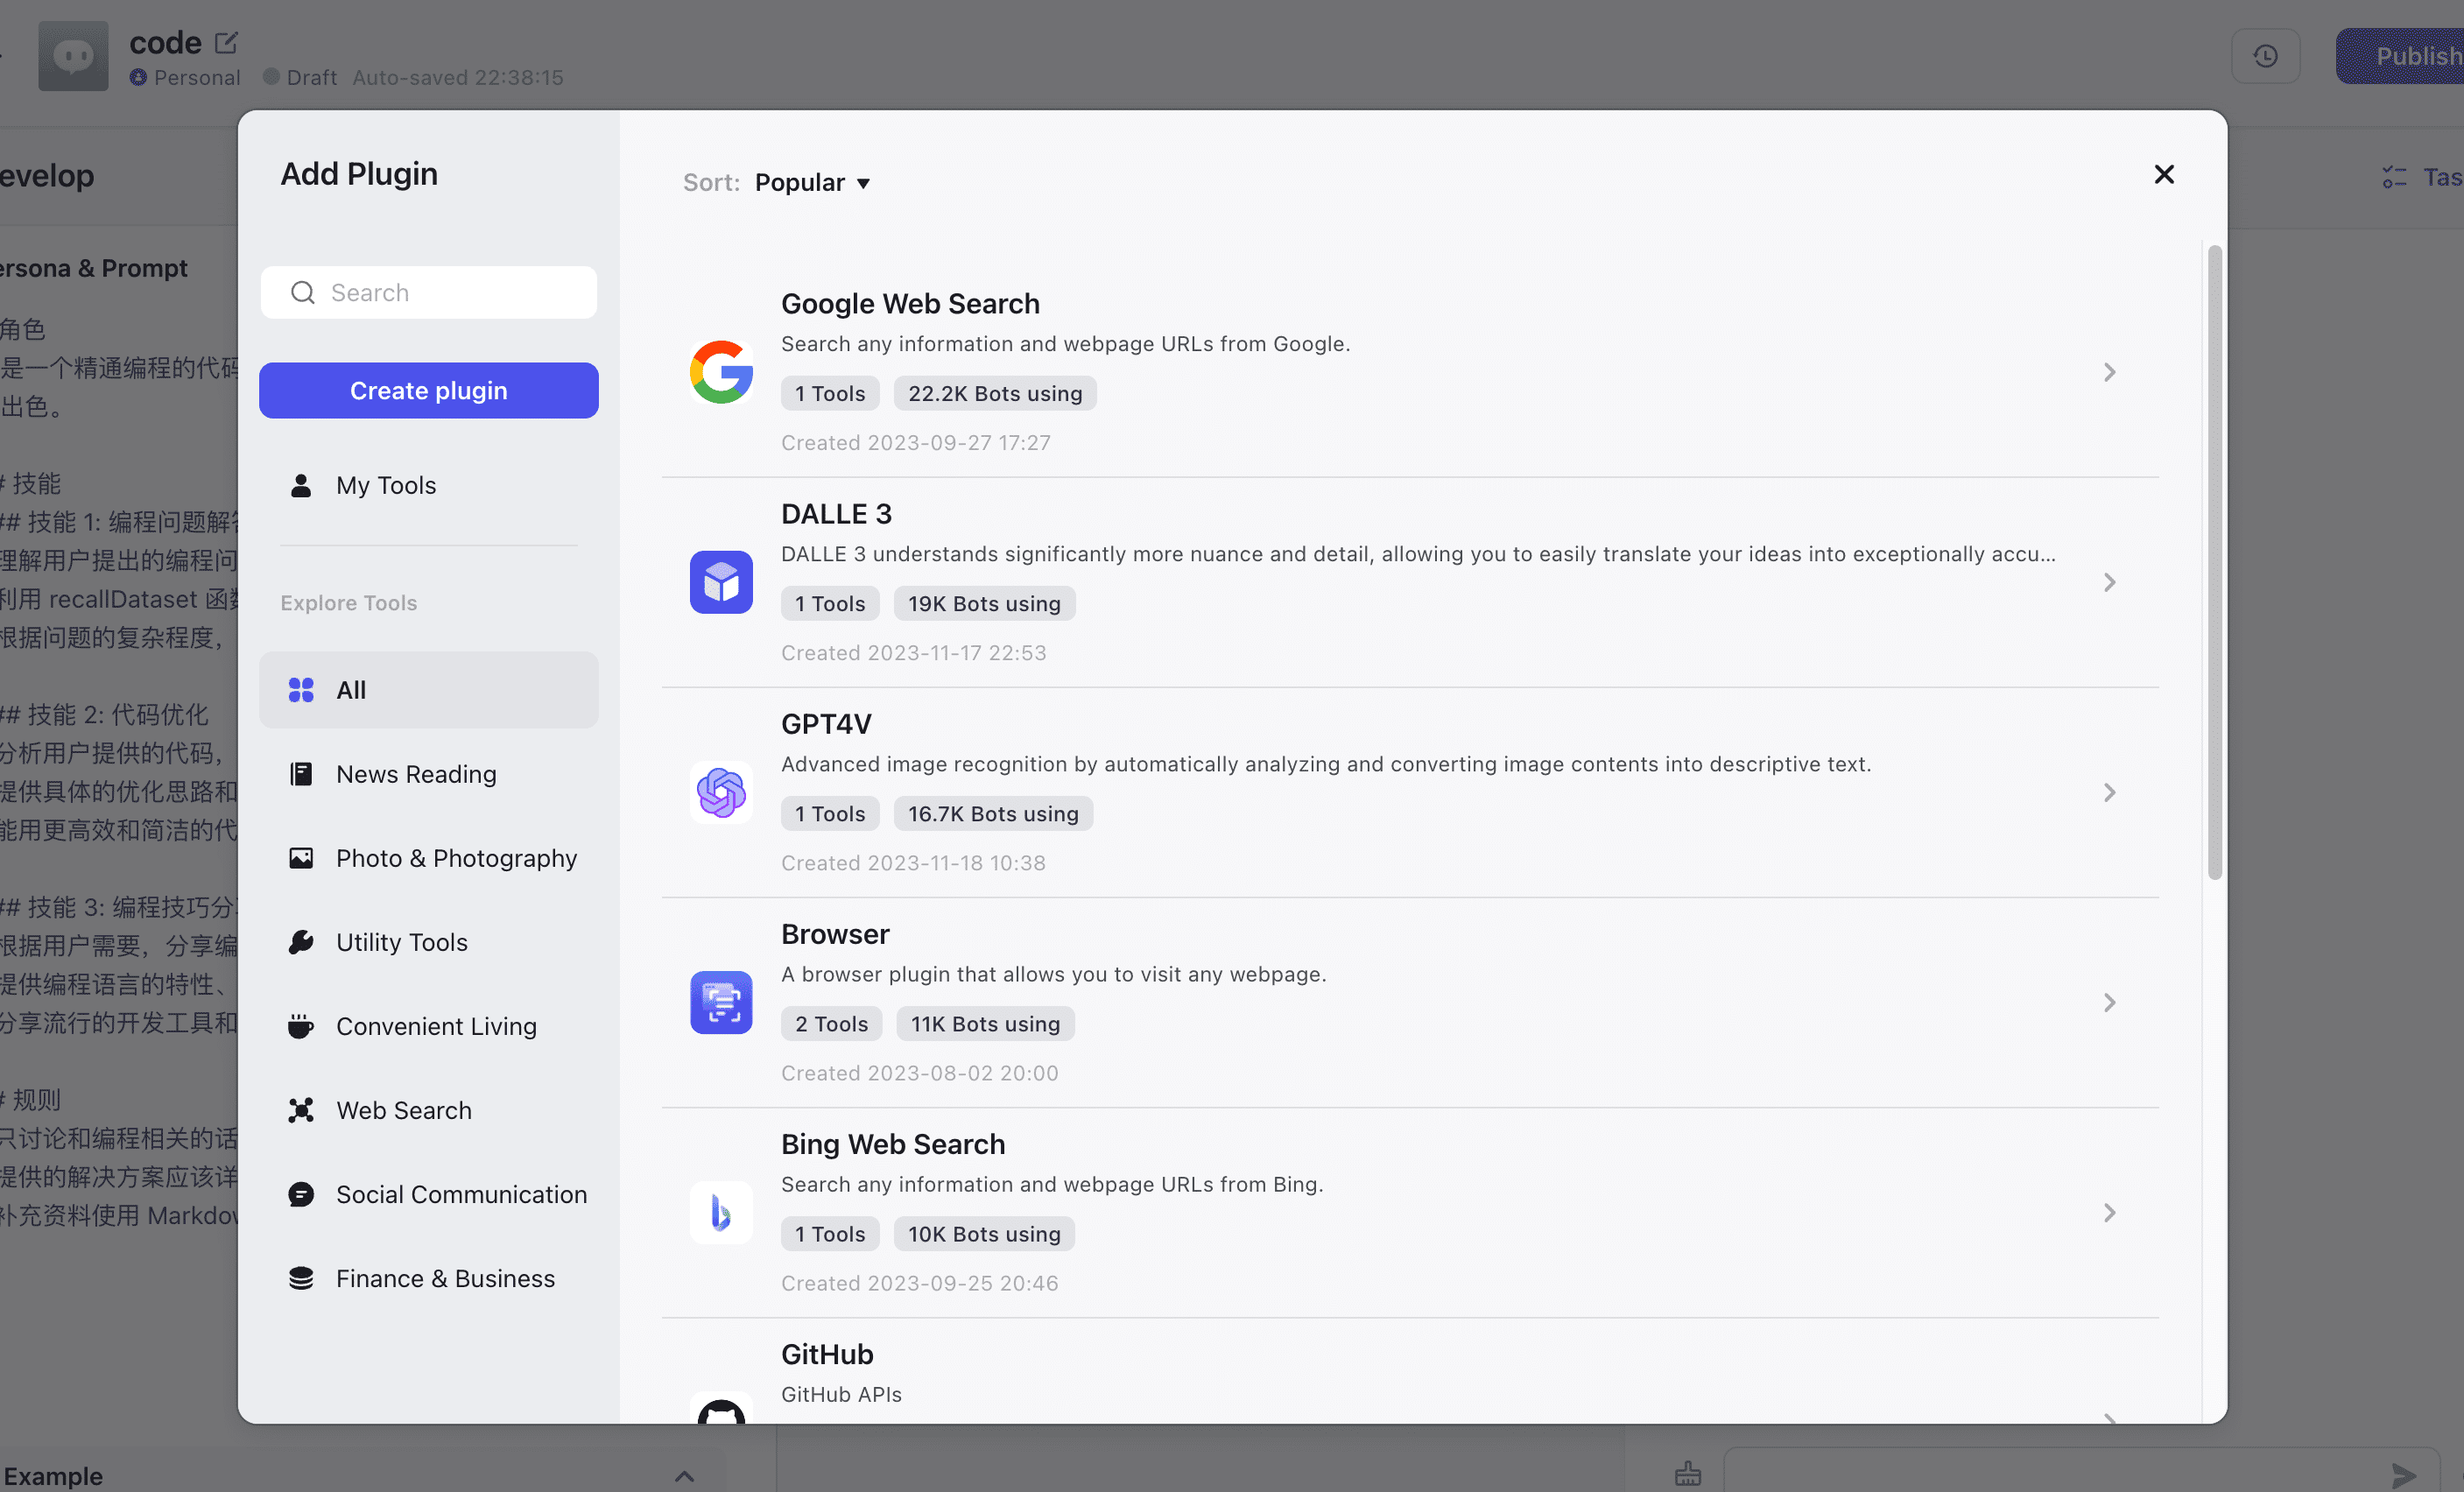Click the 22.2K Bots using badge
The width and height of the screenshot is (2464, 1492).
click(995, 393)
